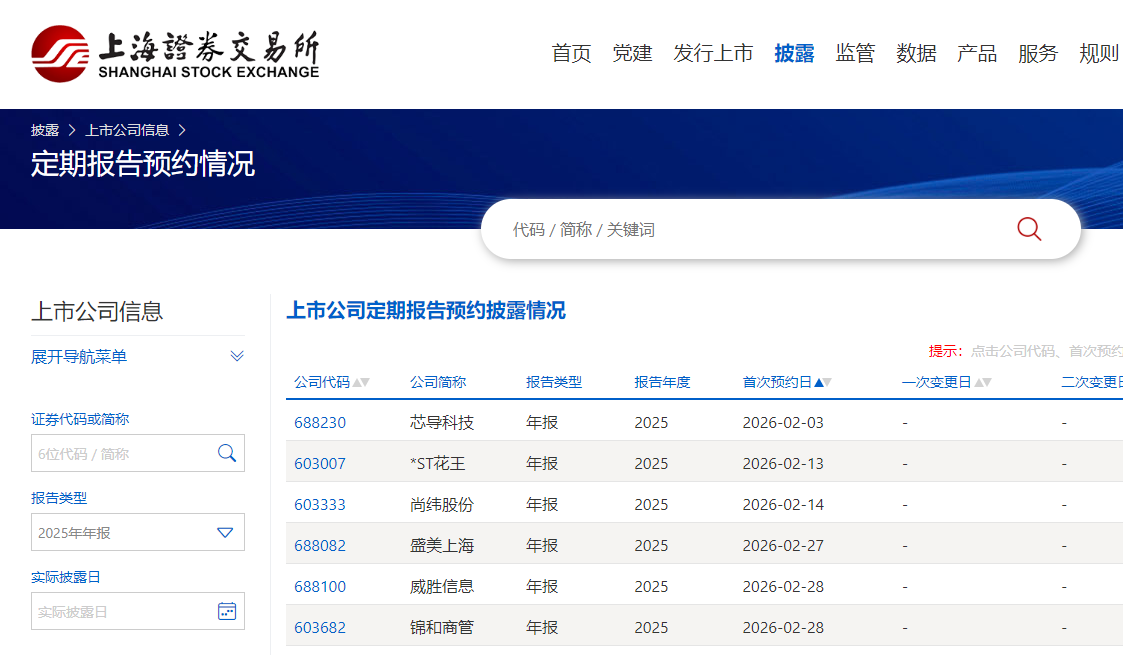Click the 6位代码/简称 input field
1123x655 pixels.
(120, 453)
